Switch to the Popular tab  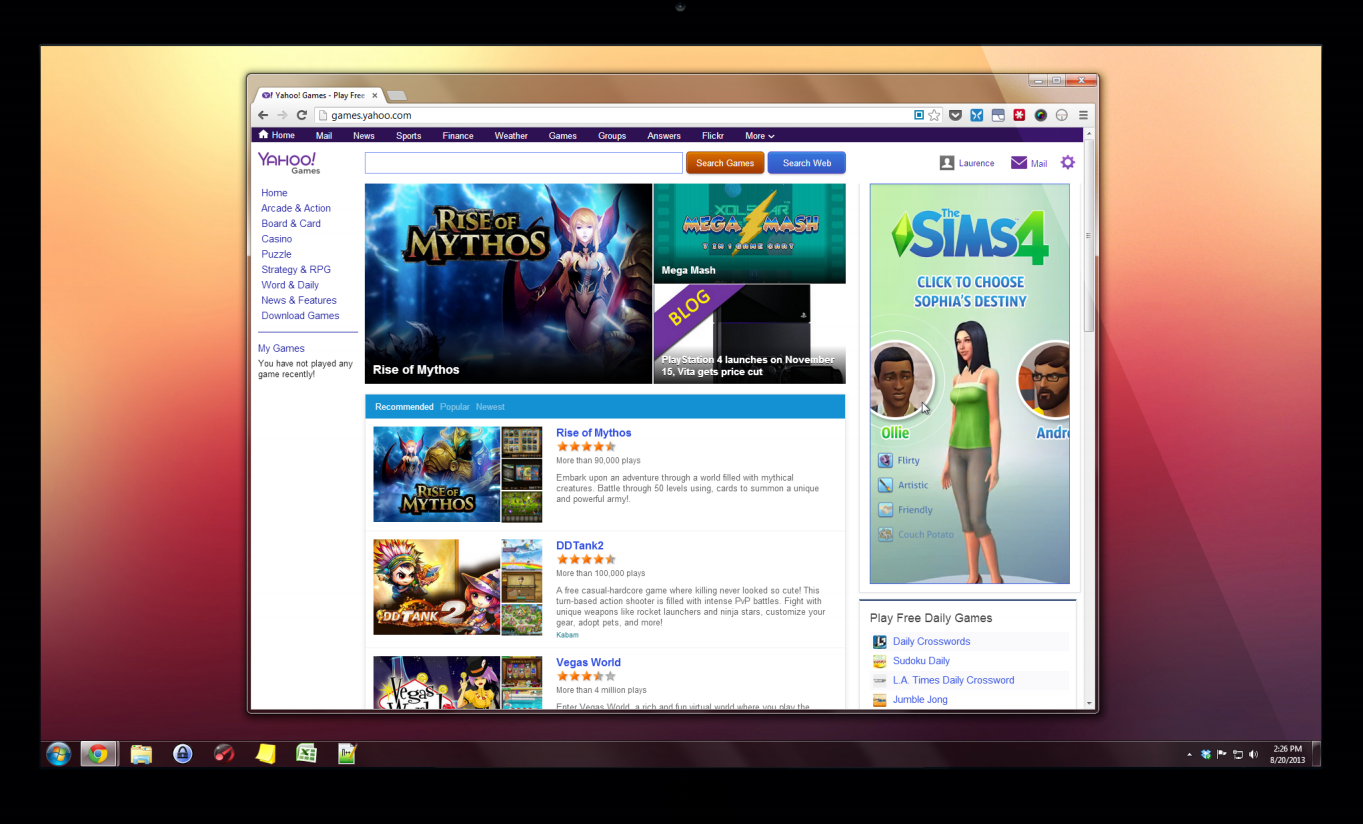click(455, 406)
